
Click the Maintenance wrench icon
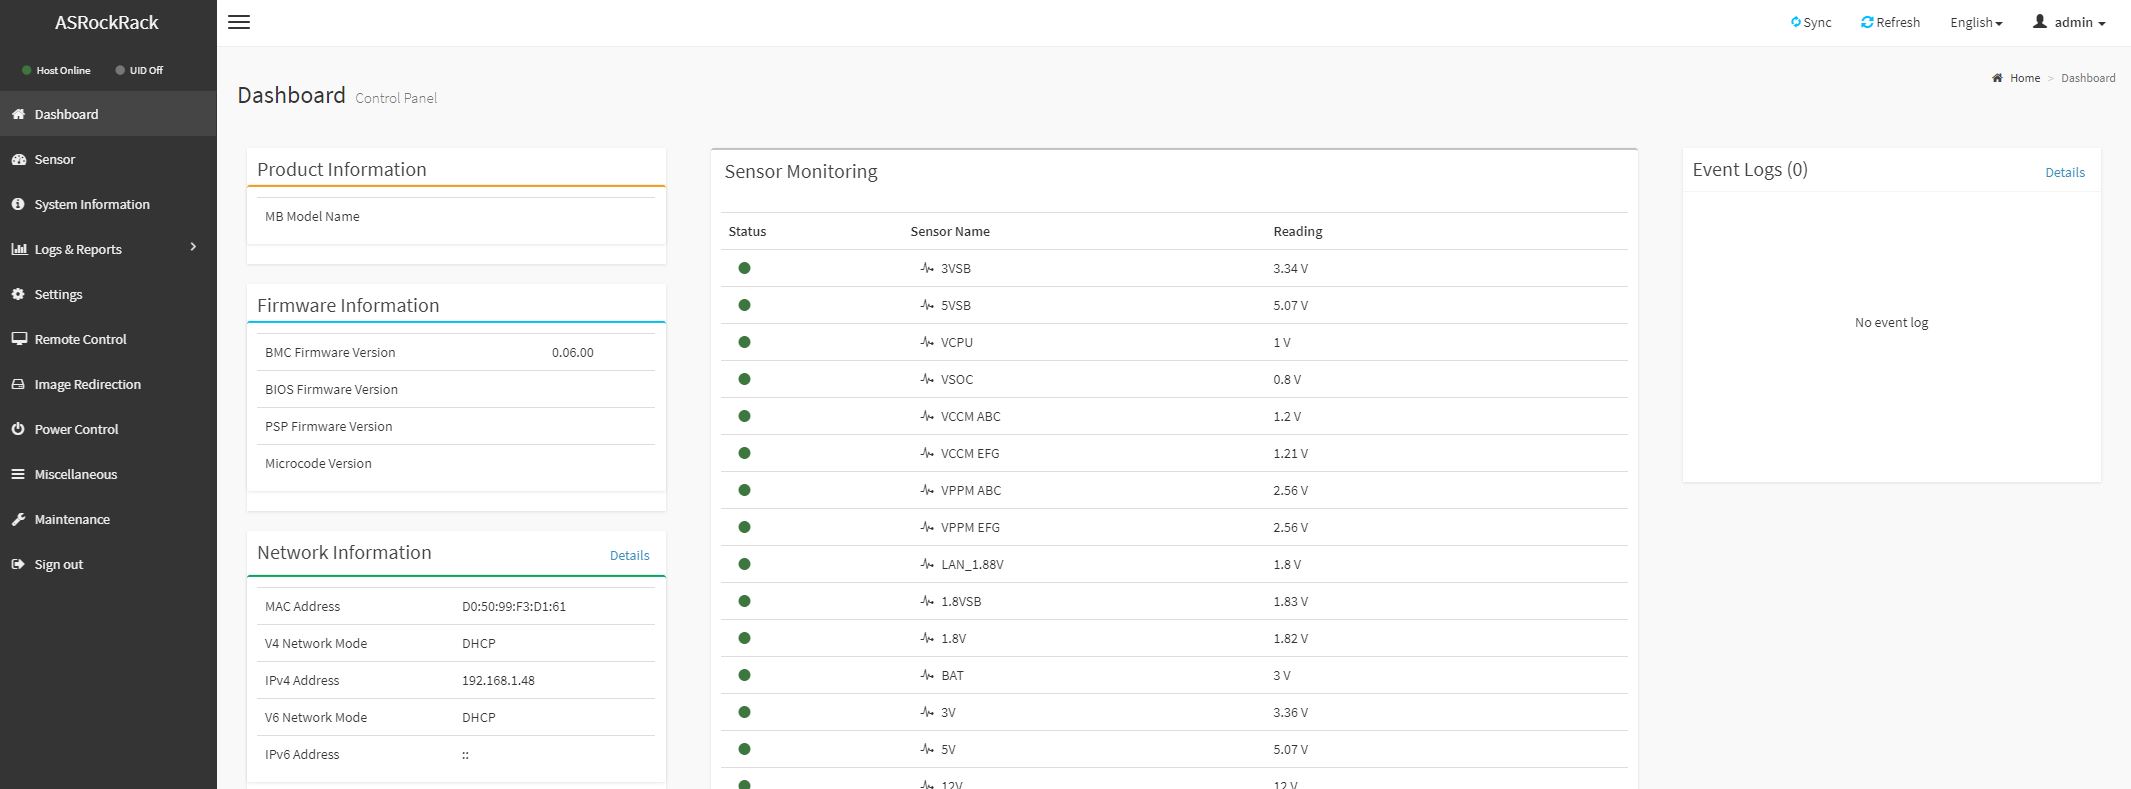[x=18, y=519]
